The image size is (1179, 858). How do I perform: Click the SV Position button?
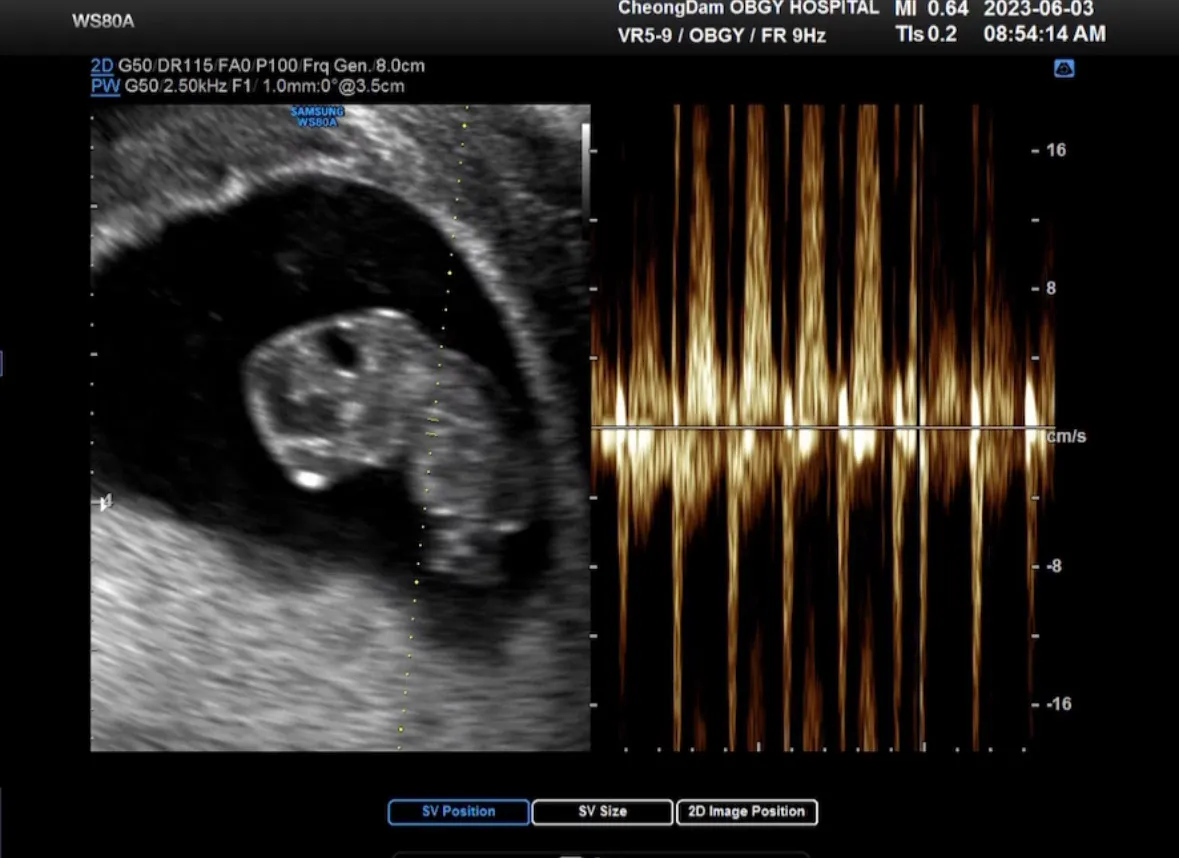pyautogui.click(x=459, y=811)
